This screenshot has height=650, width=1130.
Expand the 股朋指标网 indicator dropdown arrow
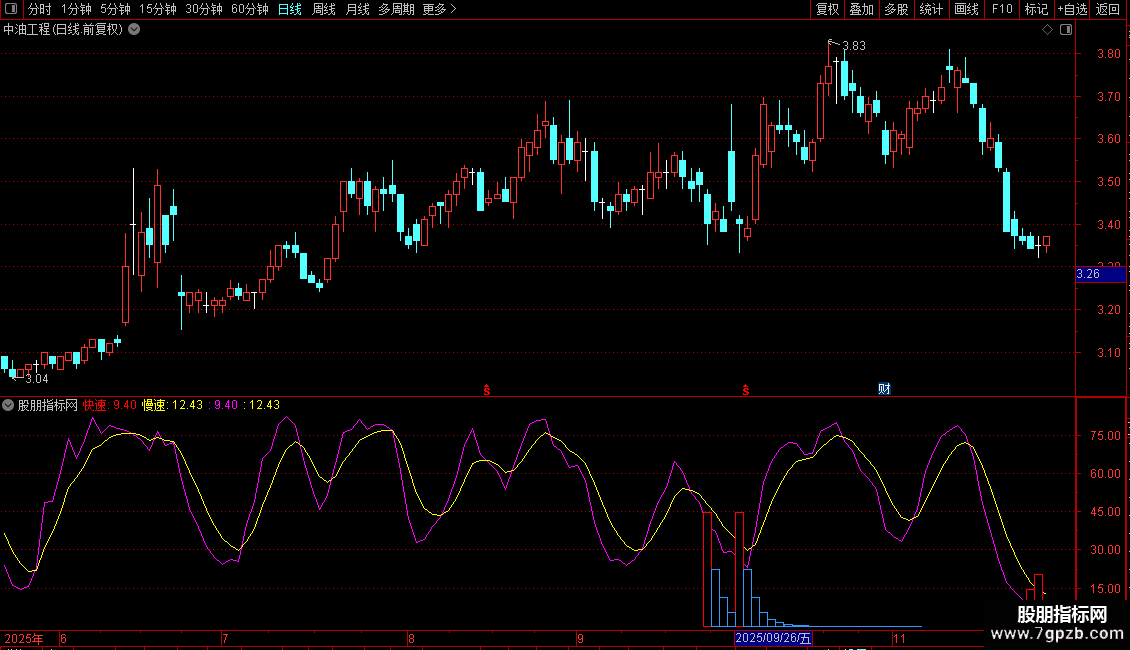[8, 405]
